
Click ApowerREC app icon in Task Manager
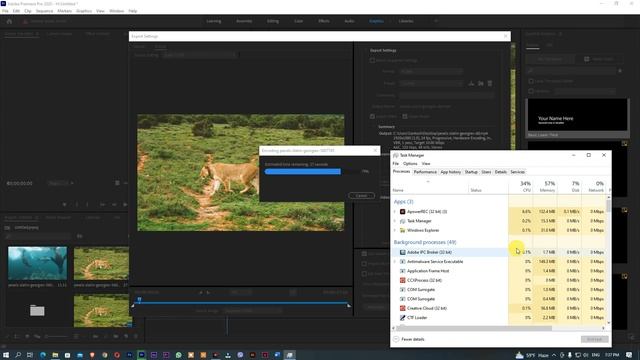pyautogui.click(x=402, y=211)
